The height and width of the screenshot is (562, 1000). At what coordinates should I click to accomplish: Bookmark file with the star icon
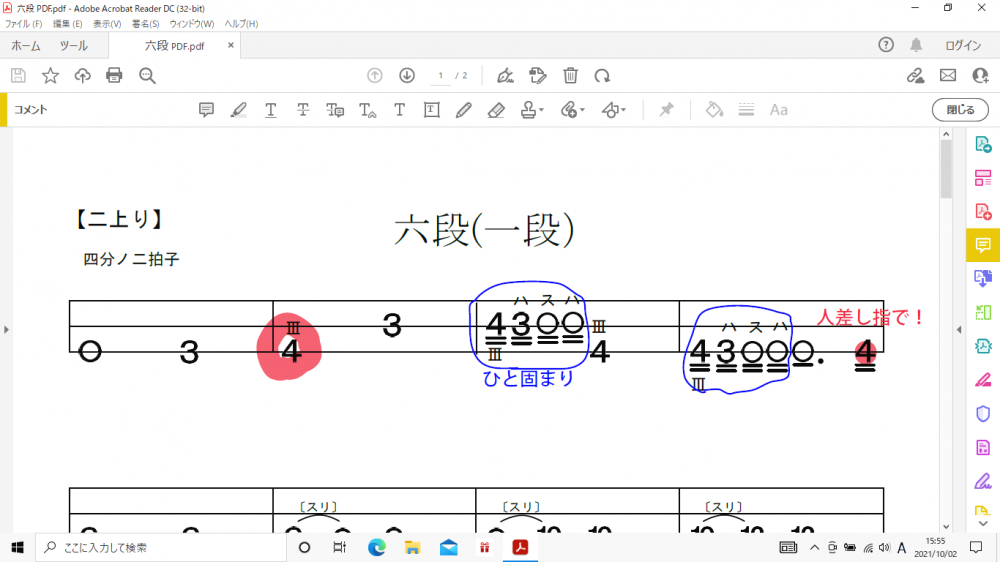(50, 76)
